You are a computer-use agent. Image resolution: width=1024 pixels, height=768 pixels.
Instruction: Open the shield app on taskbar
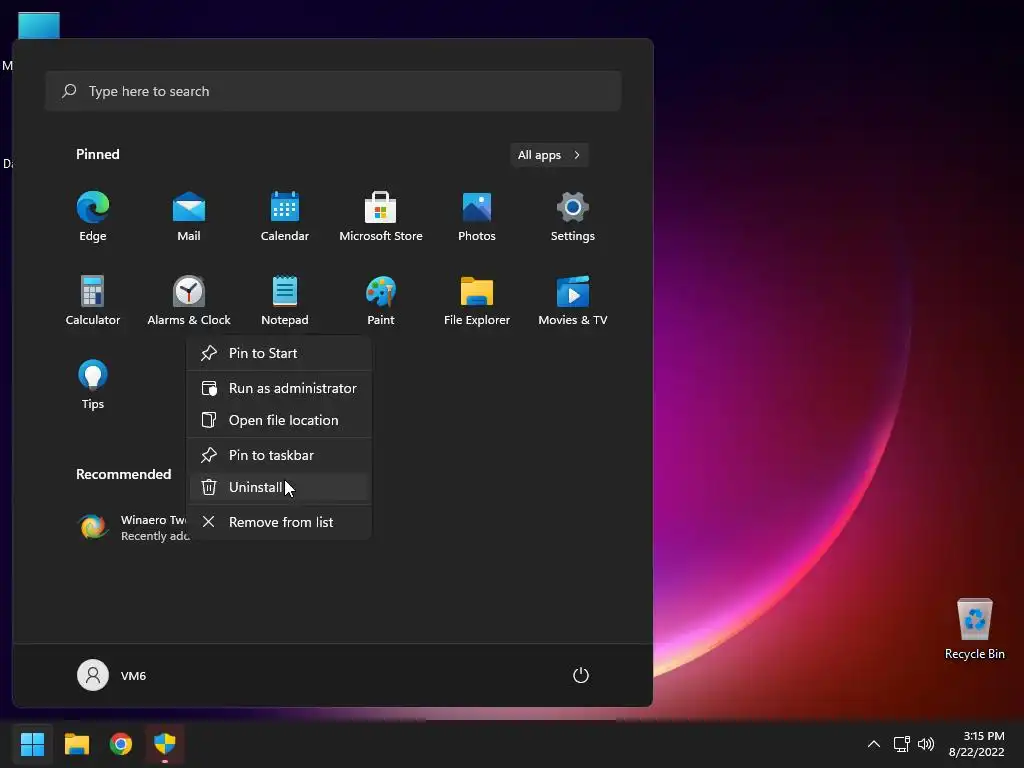click(165, 744)
